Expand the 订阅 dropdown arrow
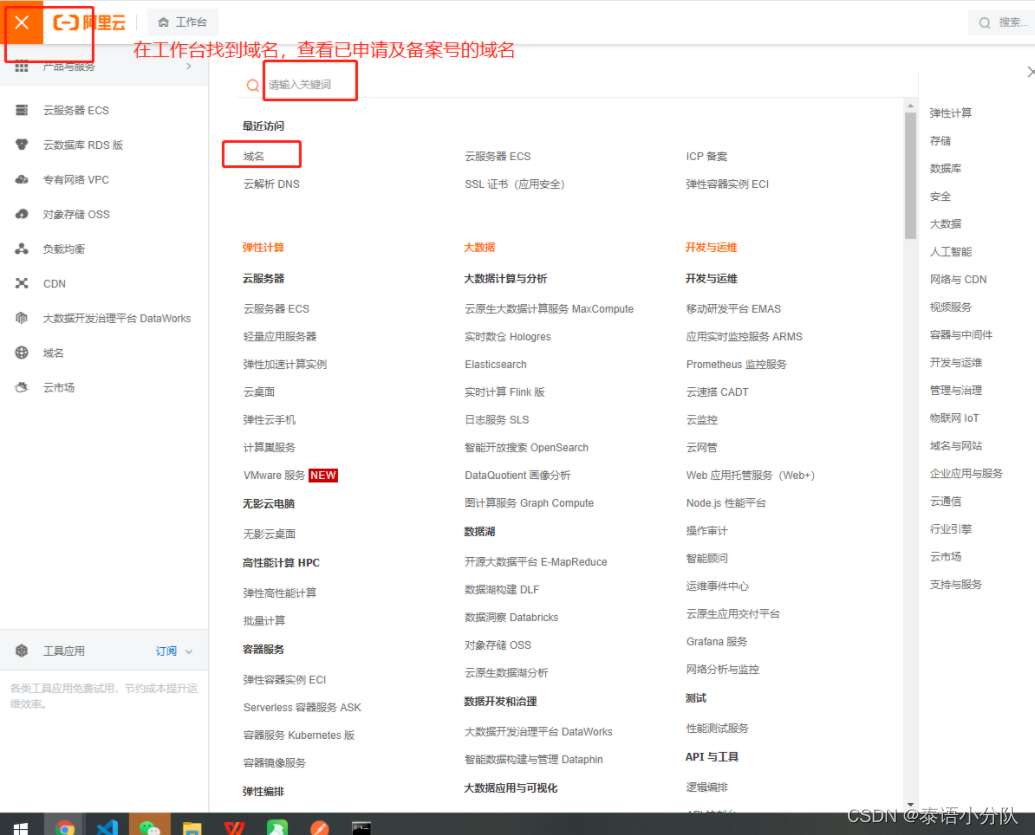 189,651
